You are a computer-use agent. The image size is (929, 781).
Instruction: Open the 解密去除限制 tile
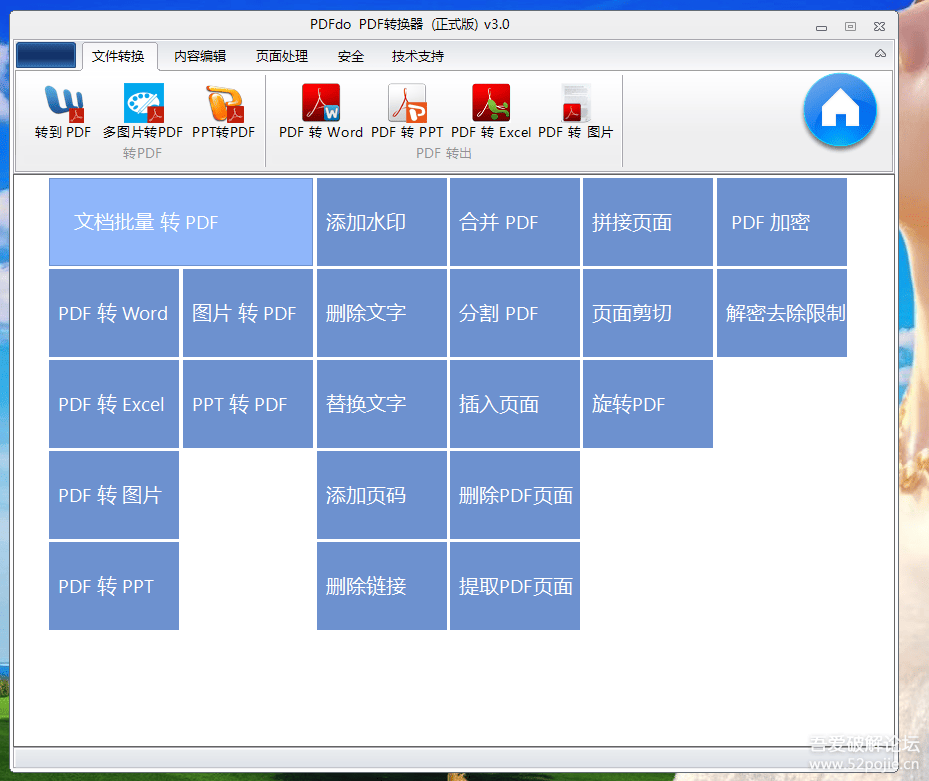pyautogui.click(x=781, y=313)
